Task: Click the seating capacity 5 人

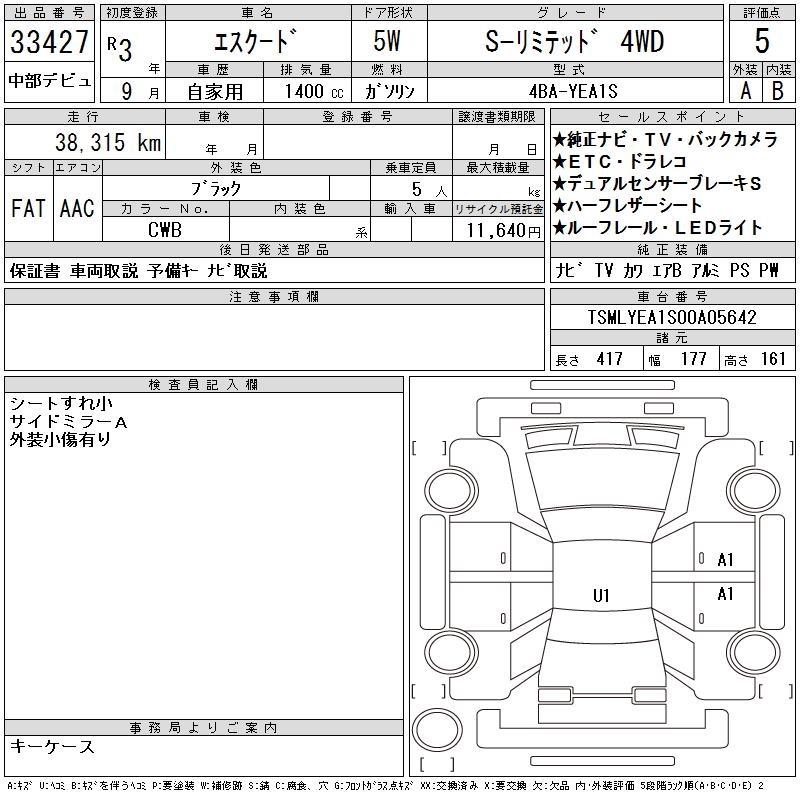Action: pos(429,190)
